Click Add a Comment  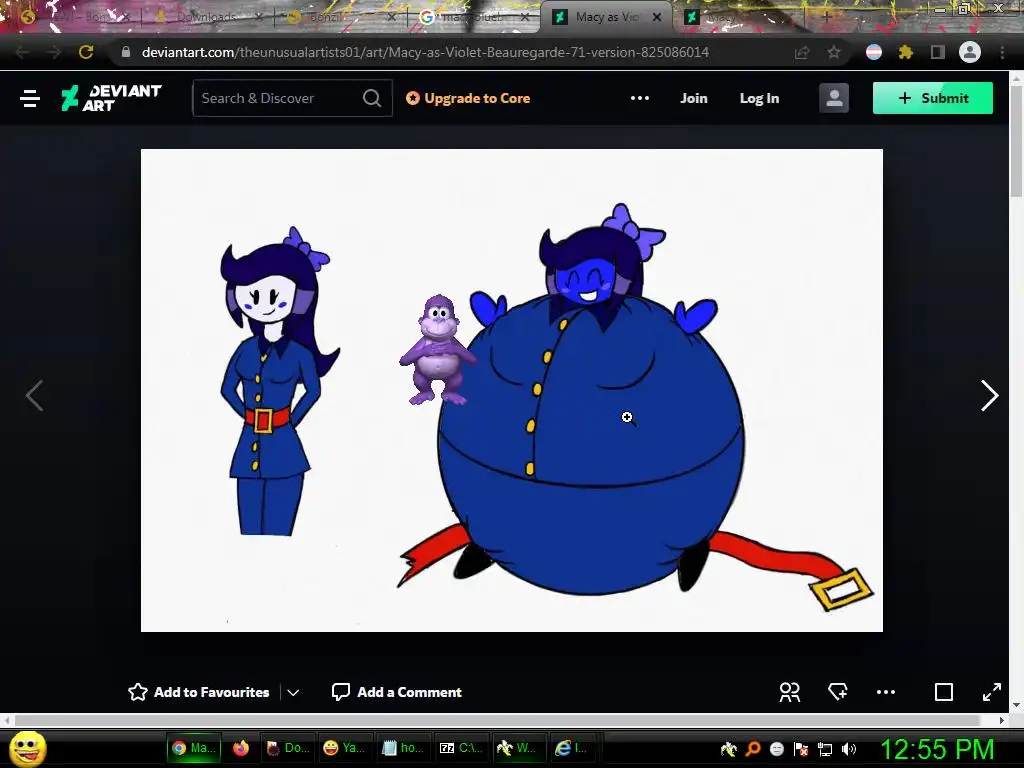[x=396, y=692]
